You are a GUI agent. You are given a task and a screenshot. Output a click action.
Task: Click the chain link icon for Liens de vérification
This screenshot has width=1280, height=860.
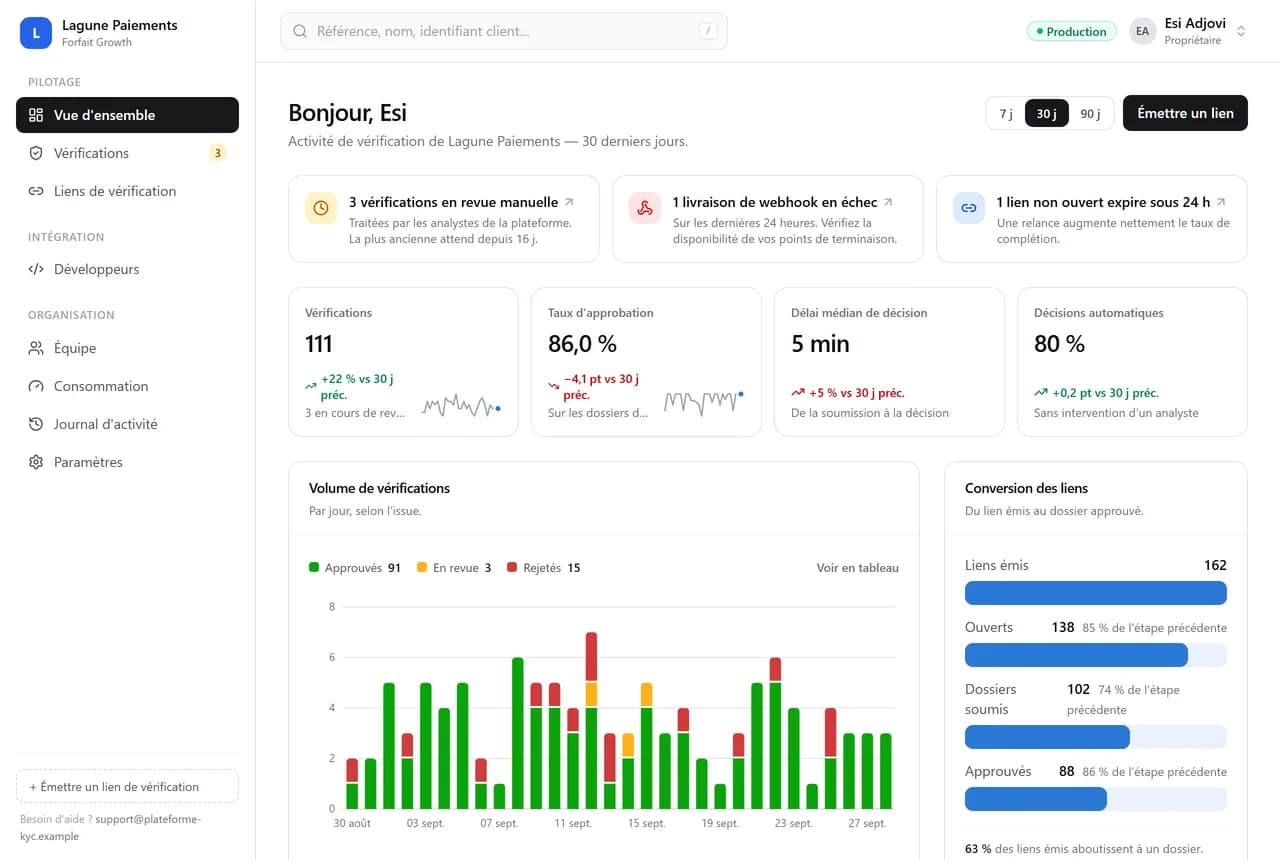coord(36,191)
